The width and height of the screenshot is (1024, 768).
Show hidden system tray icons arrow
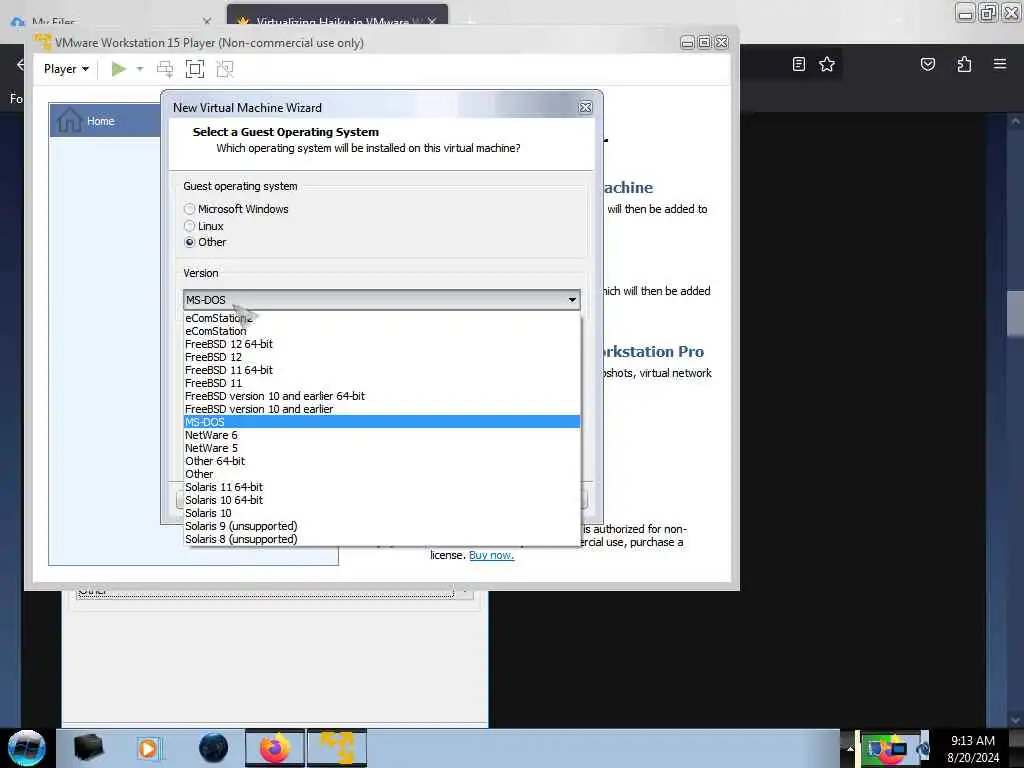850,748
